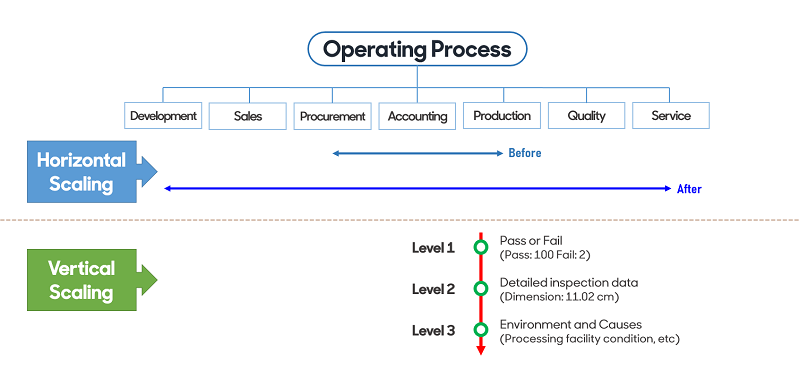
Task: Click the Service box
Action: 671,116
